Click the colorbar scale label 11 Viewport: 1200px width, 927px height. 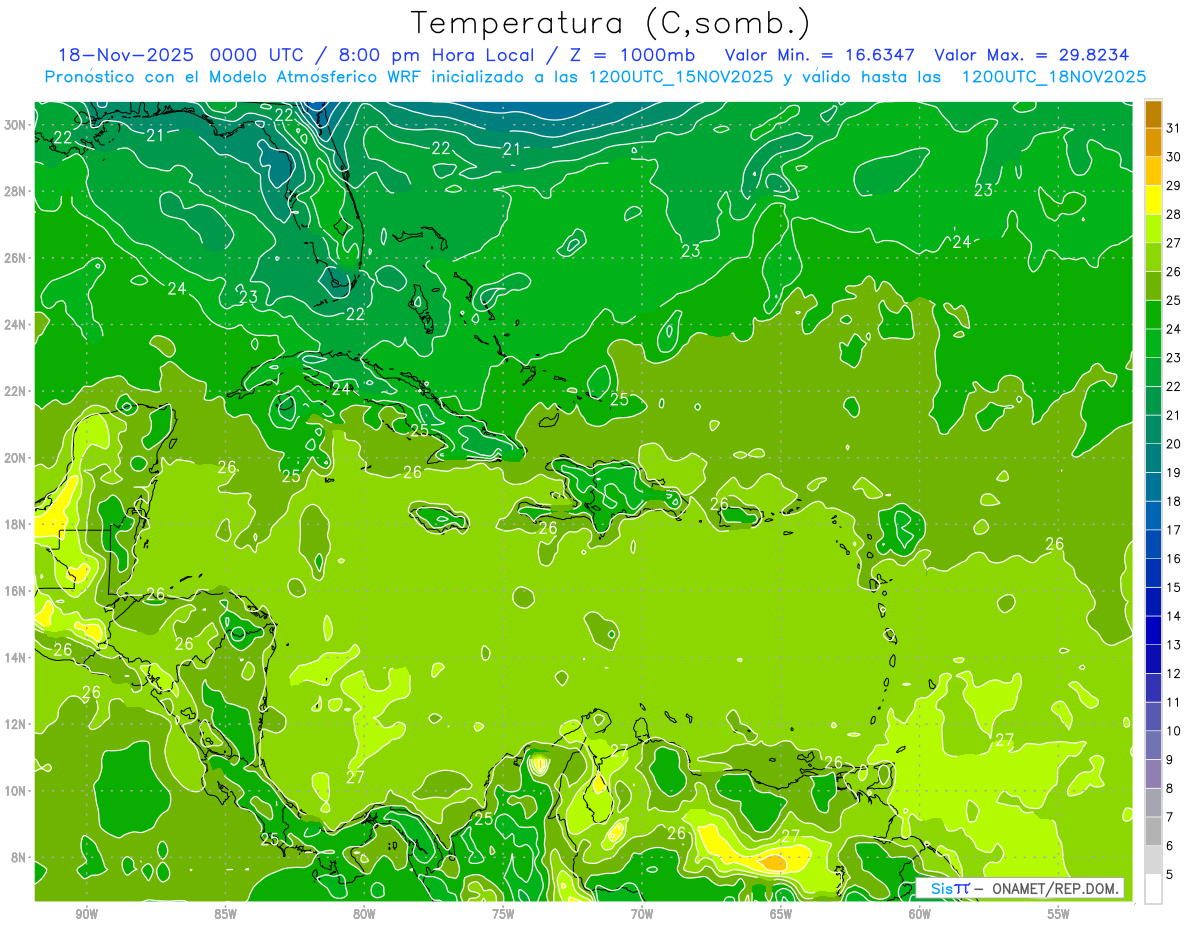1174,702
